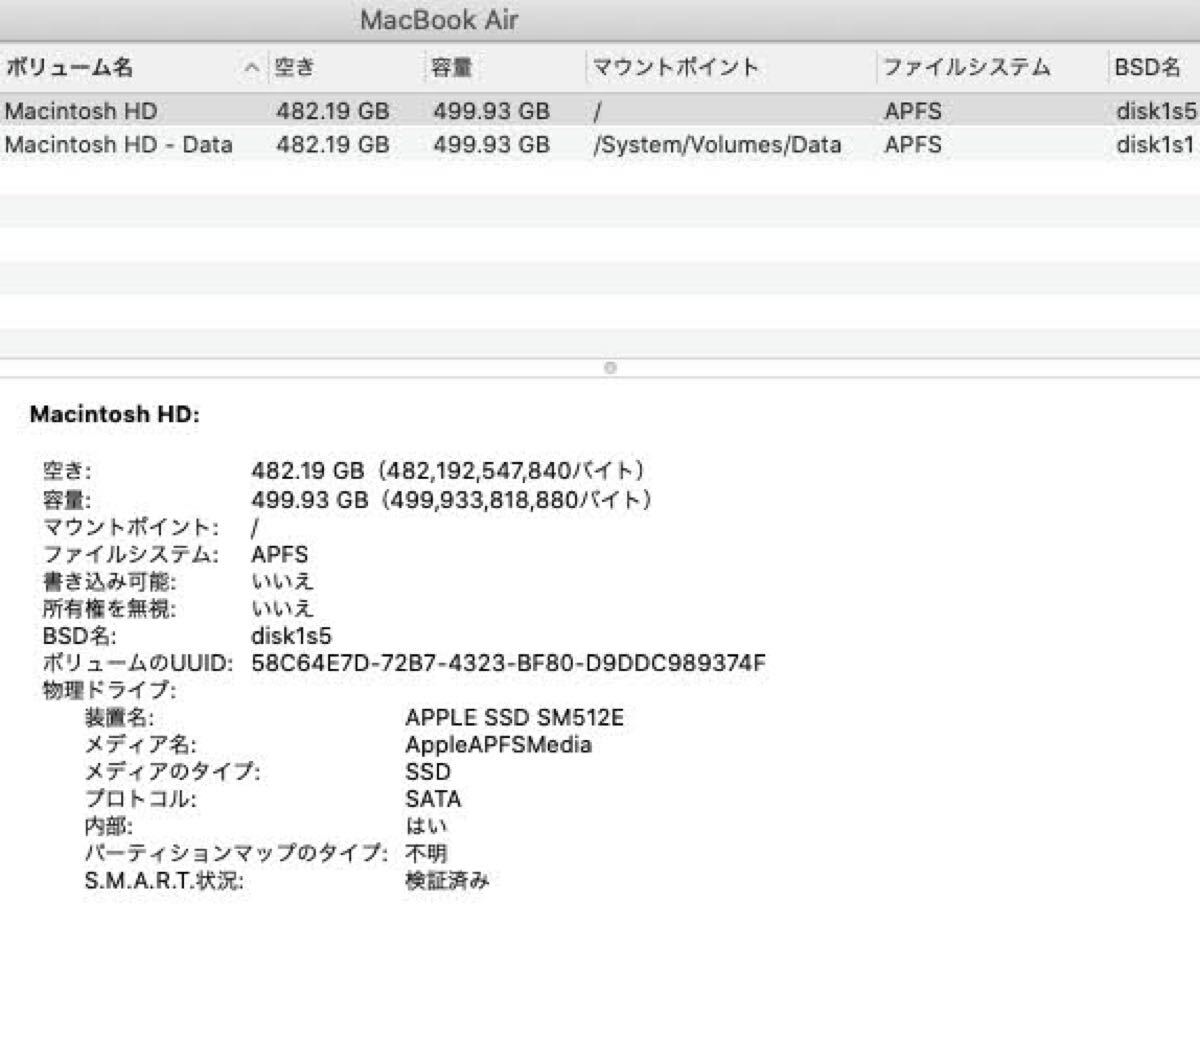The width and height of the screenshot is (1200, 1040).
Task: Click the Macintosh HD: detail heading
Action: 115,414
